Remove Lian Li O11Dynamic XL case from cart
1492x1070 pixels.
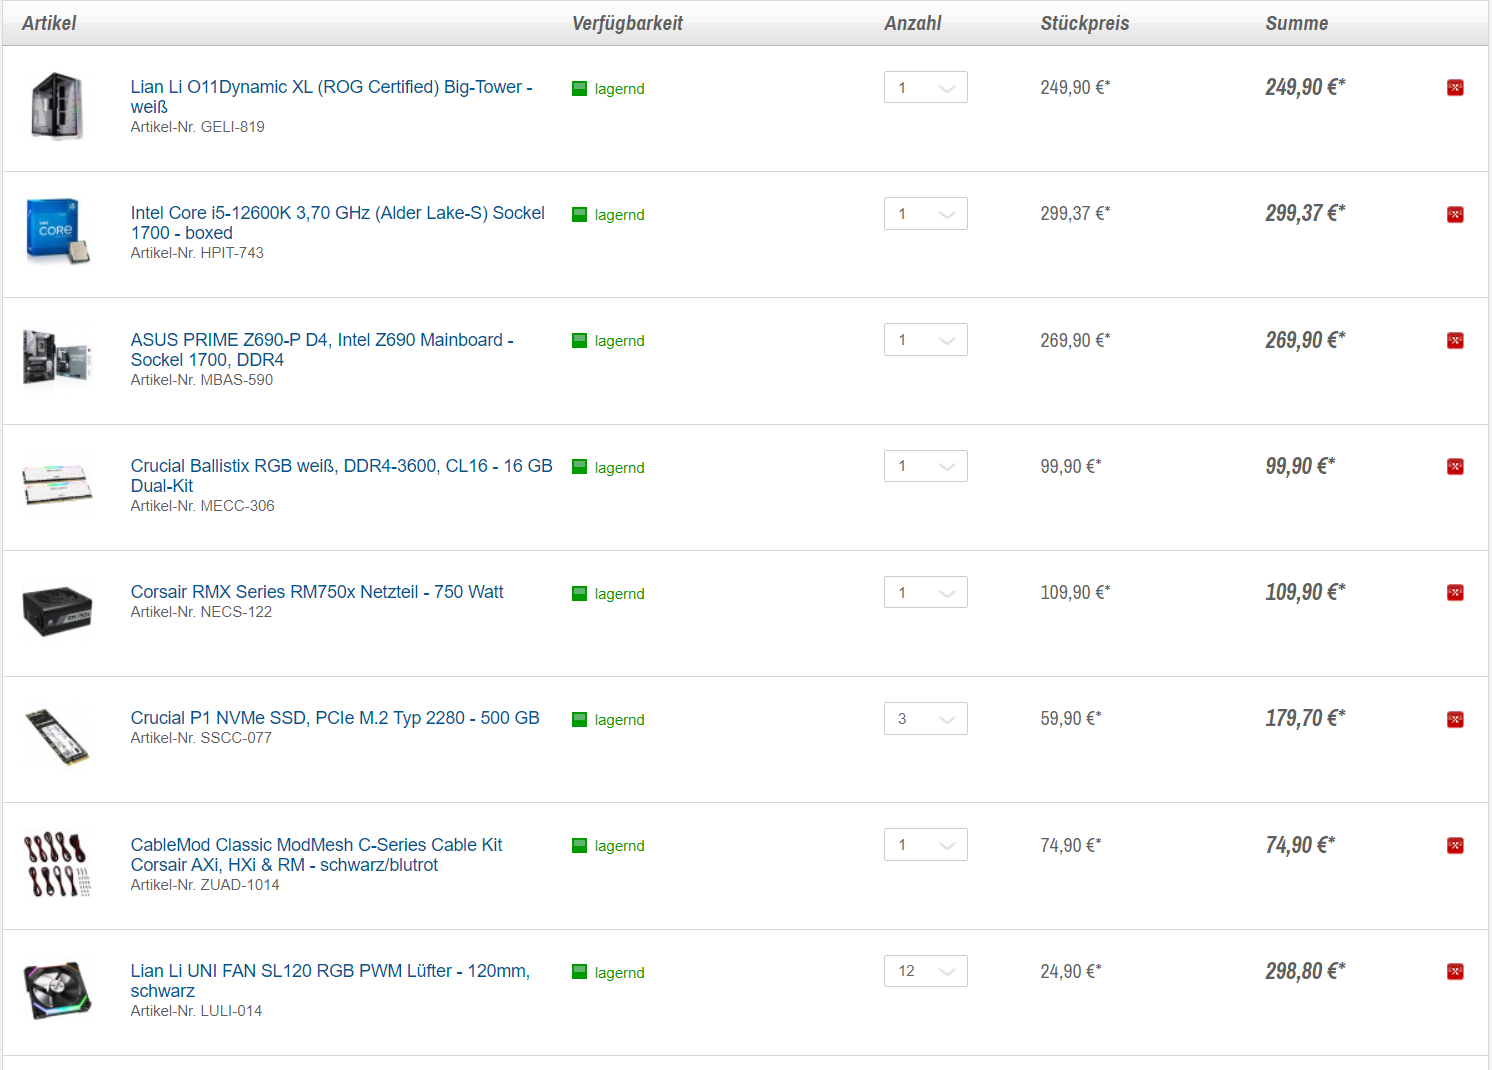point(1455,88)
